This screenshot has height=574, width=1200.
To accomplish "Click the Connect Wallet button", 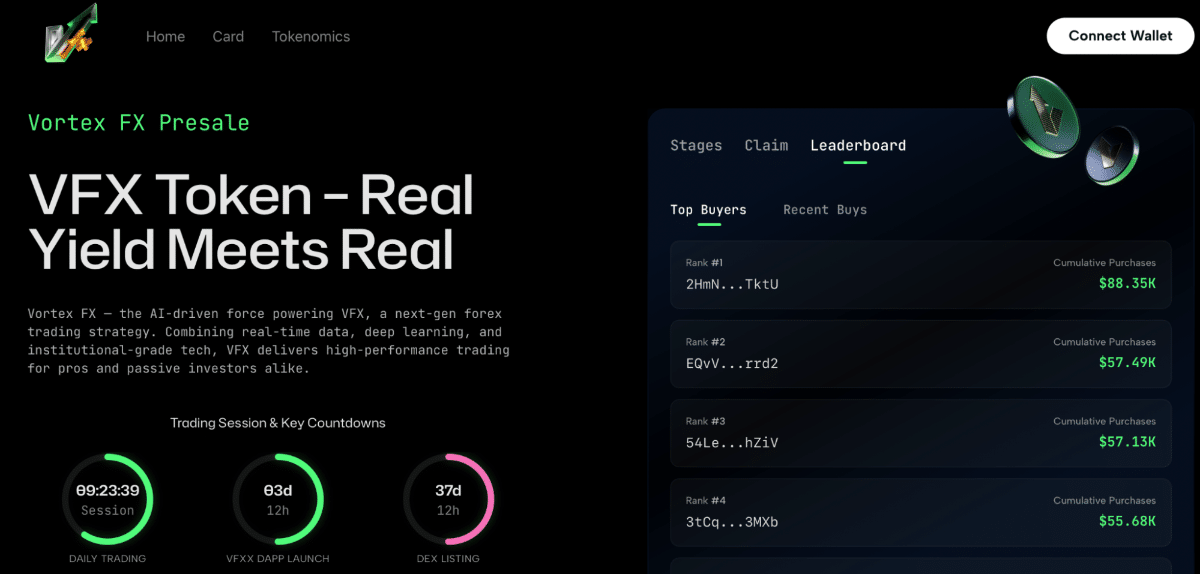I will pos(1120,35).
